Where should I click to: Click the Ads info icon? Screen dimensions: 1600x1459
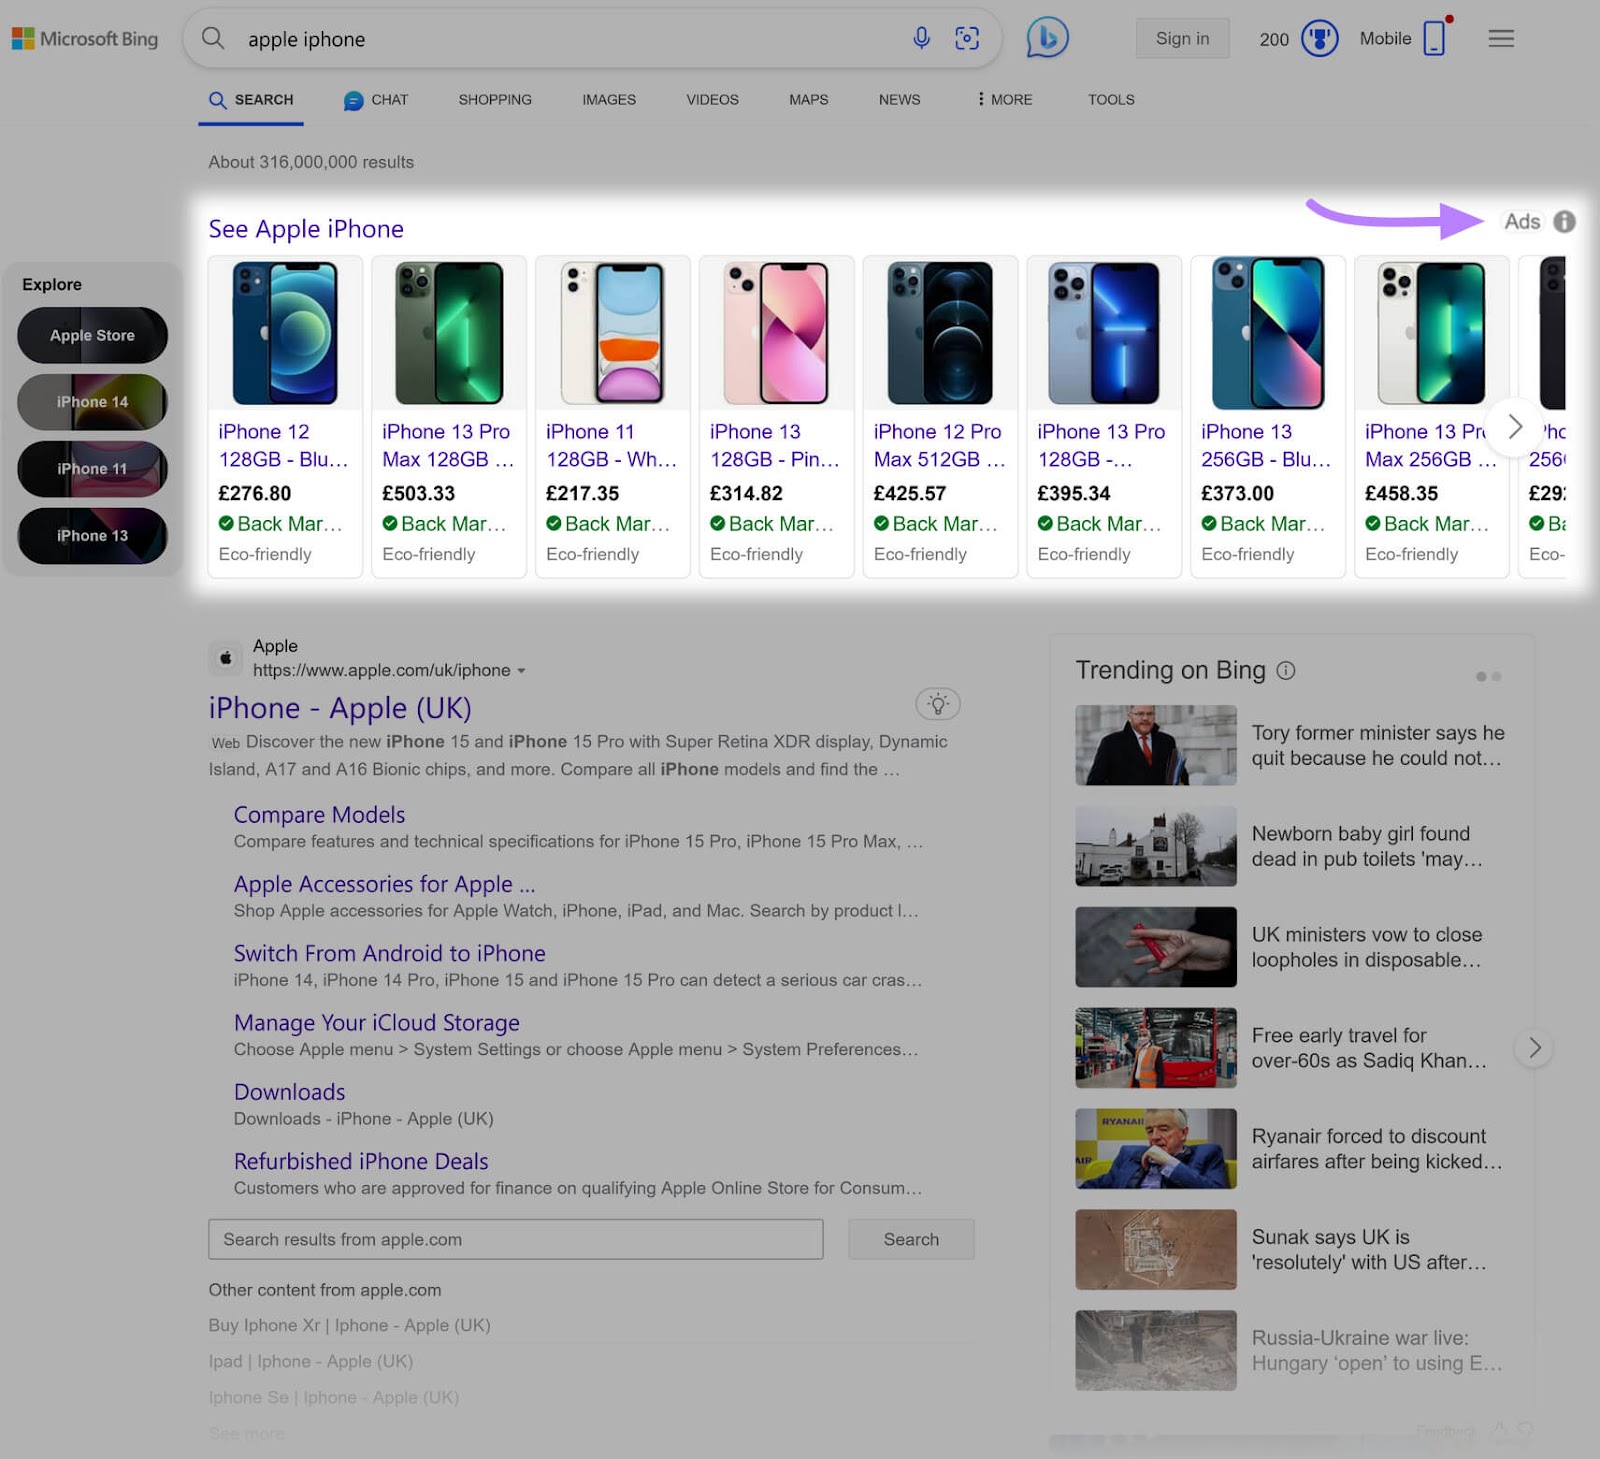pyautogui.click(x=1564, y=222)
